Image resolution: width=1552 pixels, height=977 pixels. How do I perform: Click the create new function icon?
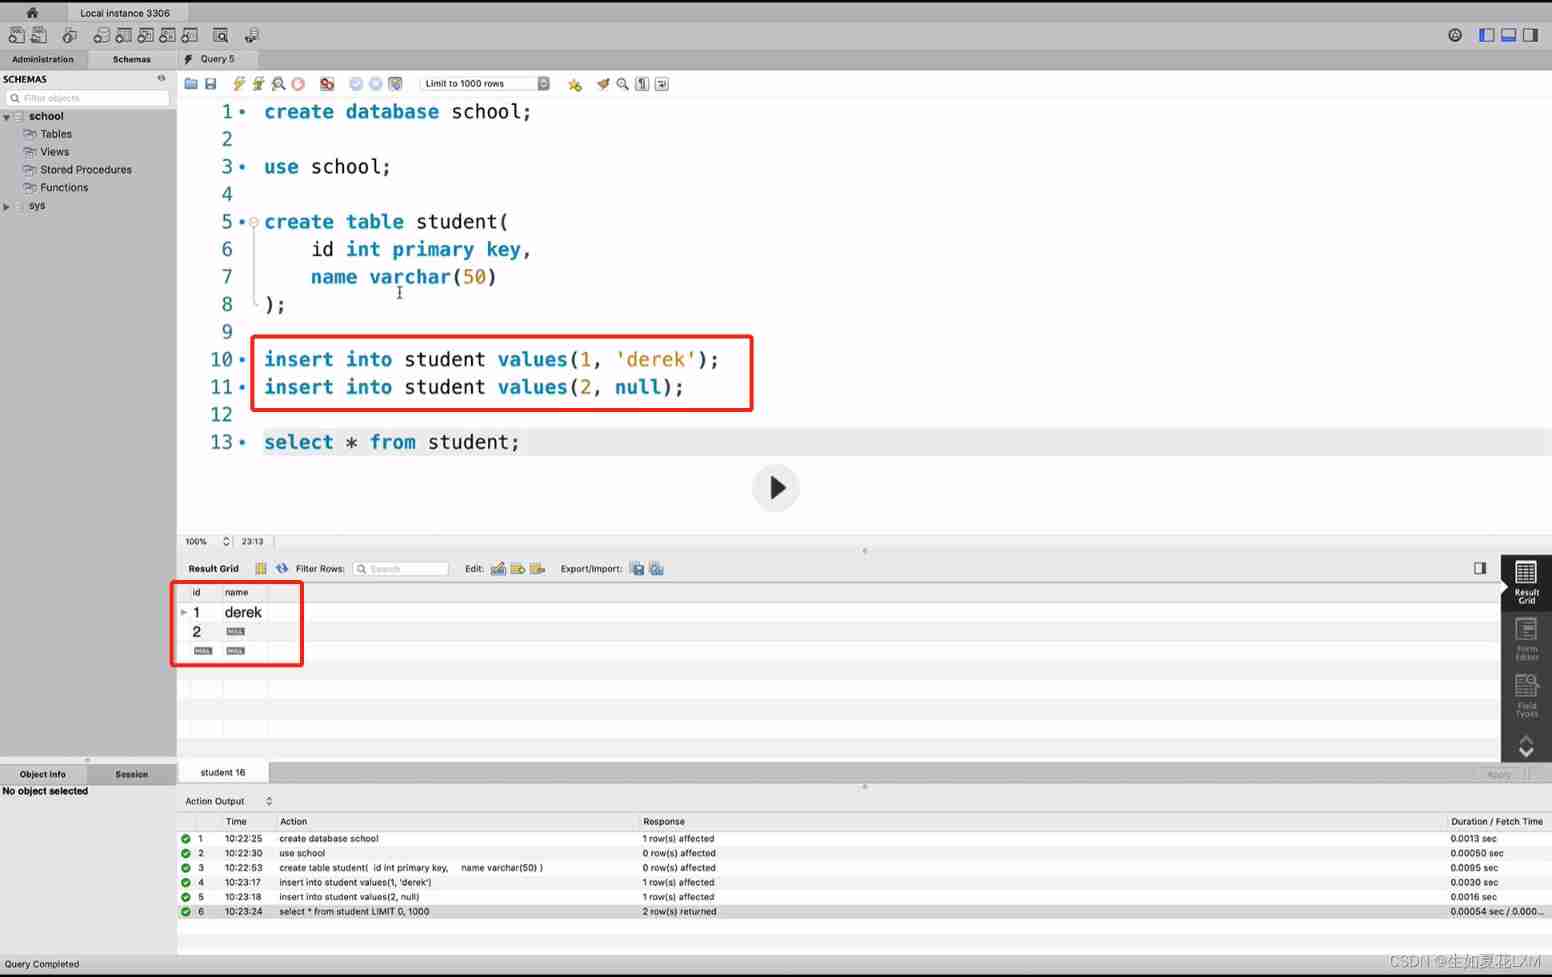click(189, 36)
